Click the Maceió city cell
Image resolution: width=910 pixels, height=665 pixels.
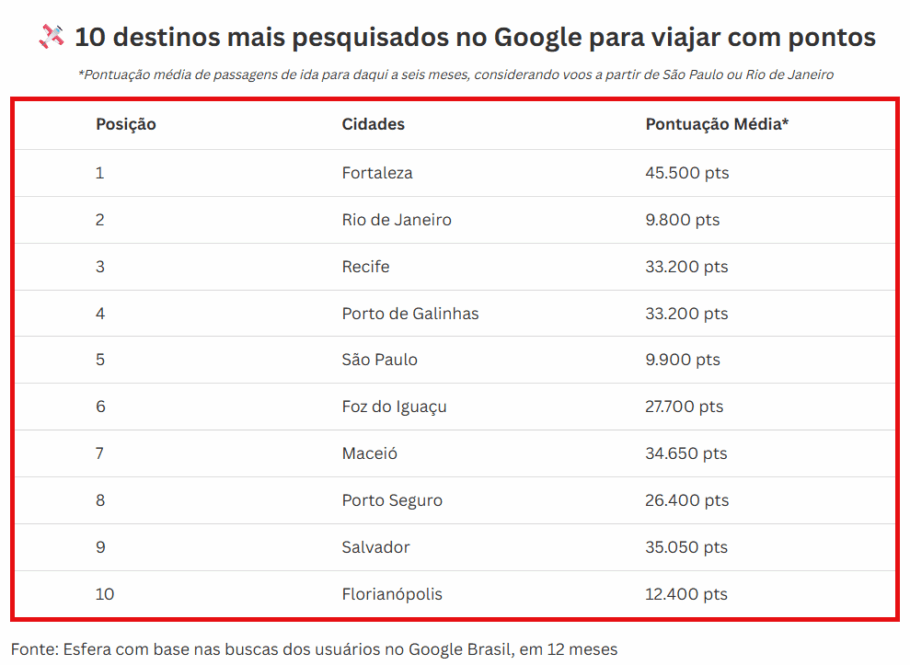369,454
